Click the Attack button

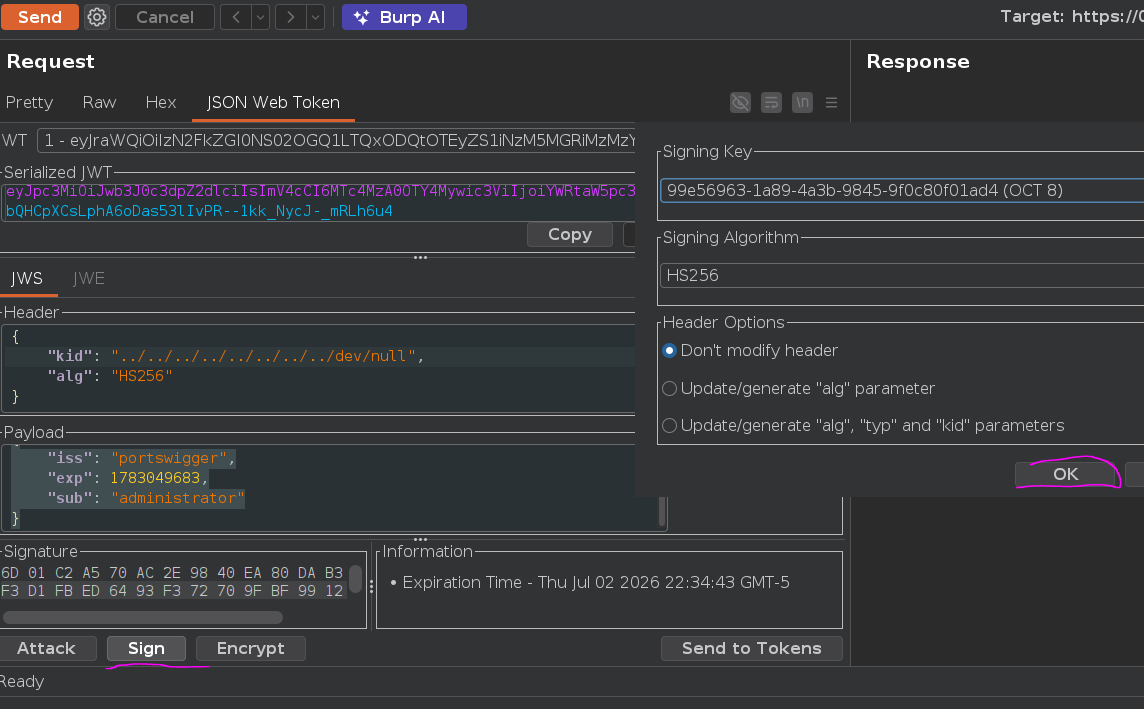[x=47, y=648]
